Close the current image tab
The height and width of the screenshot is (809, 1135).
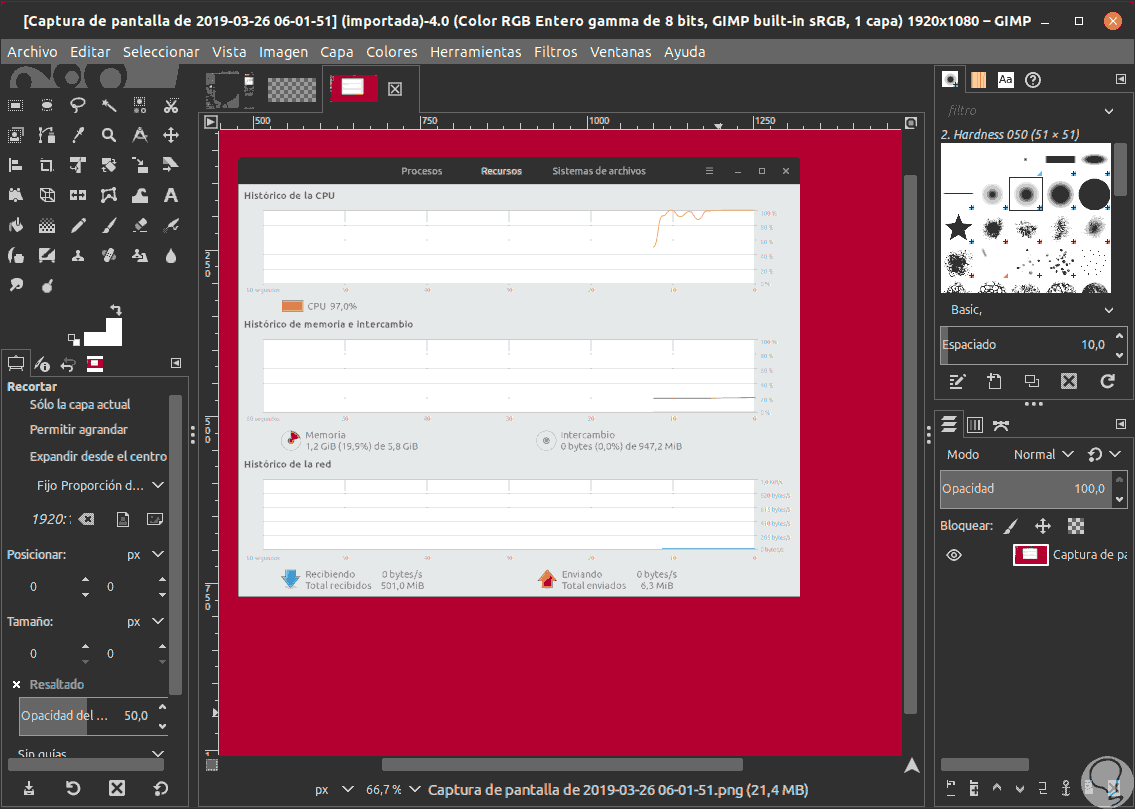pyautogui.click(x=394, y=89)
